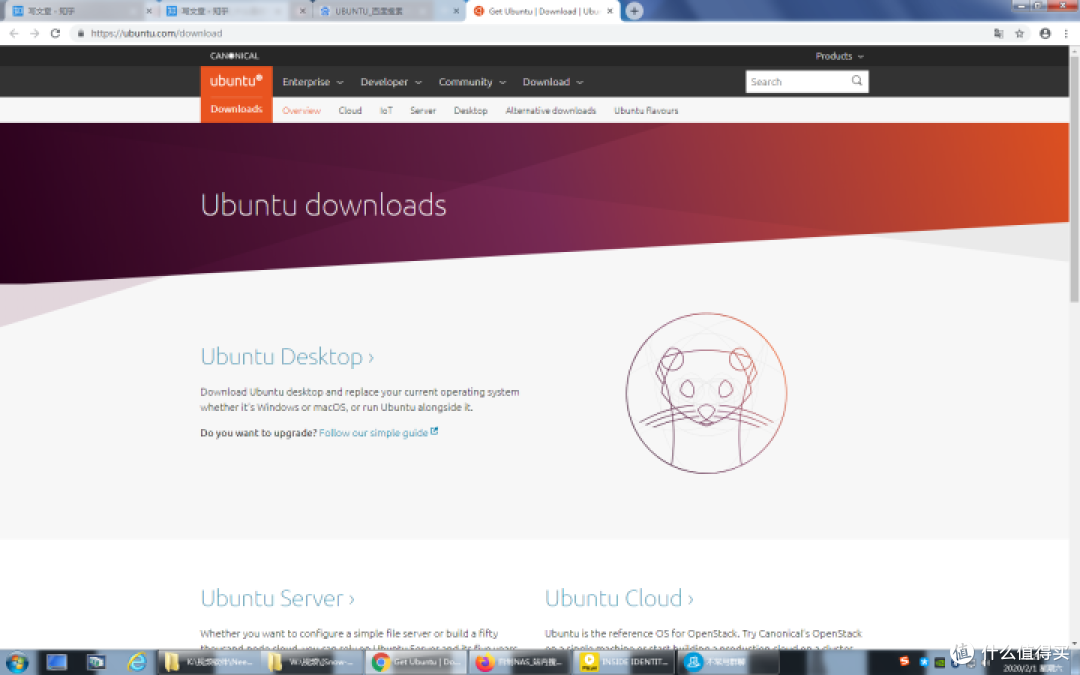Go back with the browser back arrow
This screenshot has width=1080, height=675.
14,33
